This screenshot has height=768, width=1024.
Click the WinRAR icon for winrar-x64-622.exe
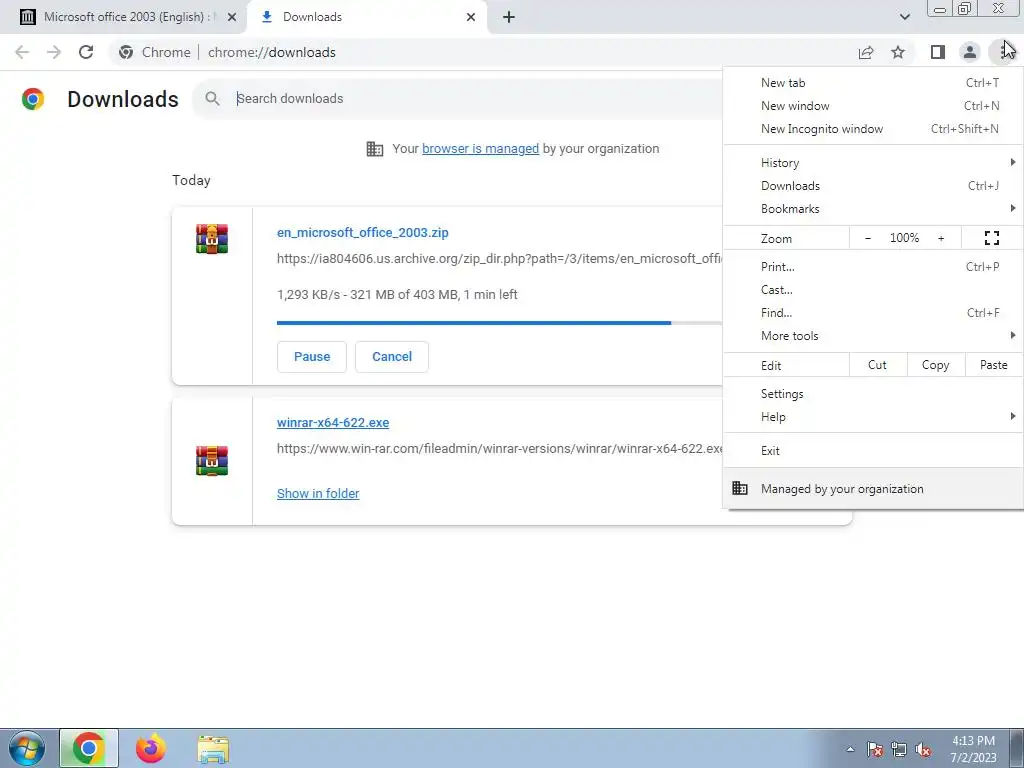pos(212,460)
